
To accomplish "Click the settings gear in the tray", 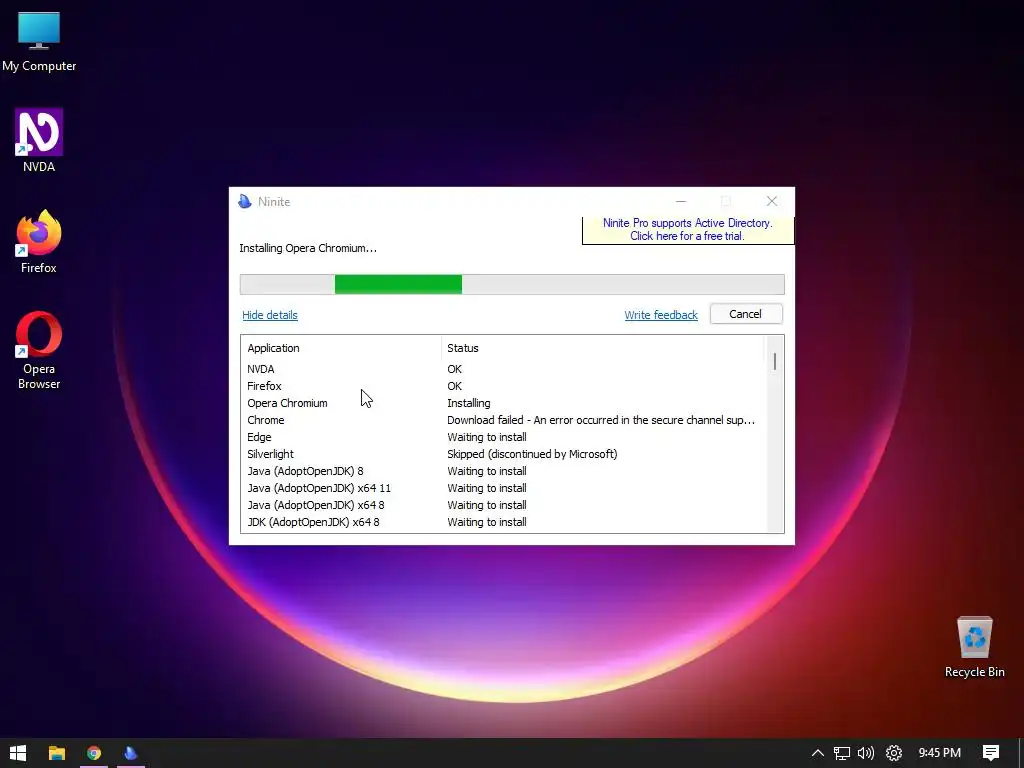I will 894,753.
